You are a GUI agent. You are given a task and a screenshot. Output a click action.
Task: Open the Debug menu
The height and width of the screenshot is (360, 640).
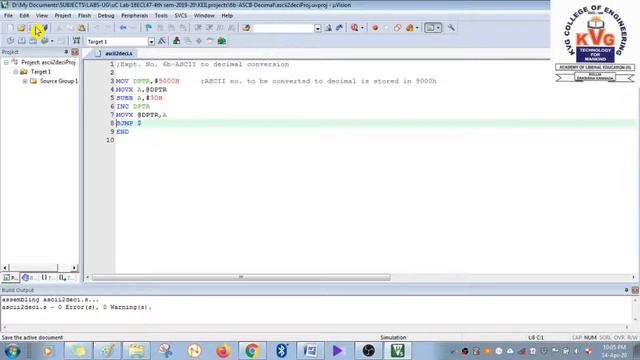click(106, 16)
